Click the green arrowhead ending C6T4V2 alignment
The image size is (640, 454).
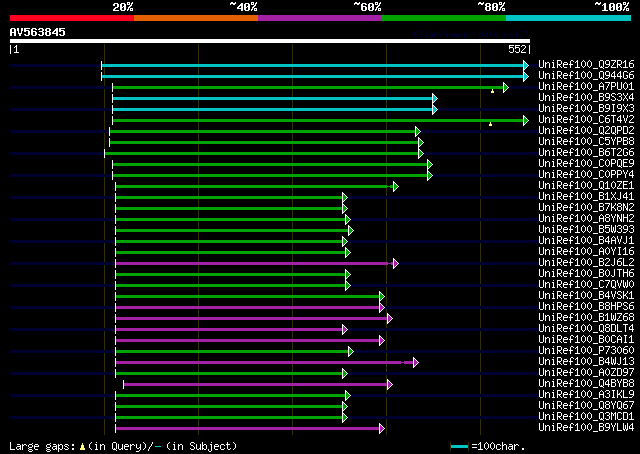526,120
